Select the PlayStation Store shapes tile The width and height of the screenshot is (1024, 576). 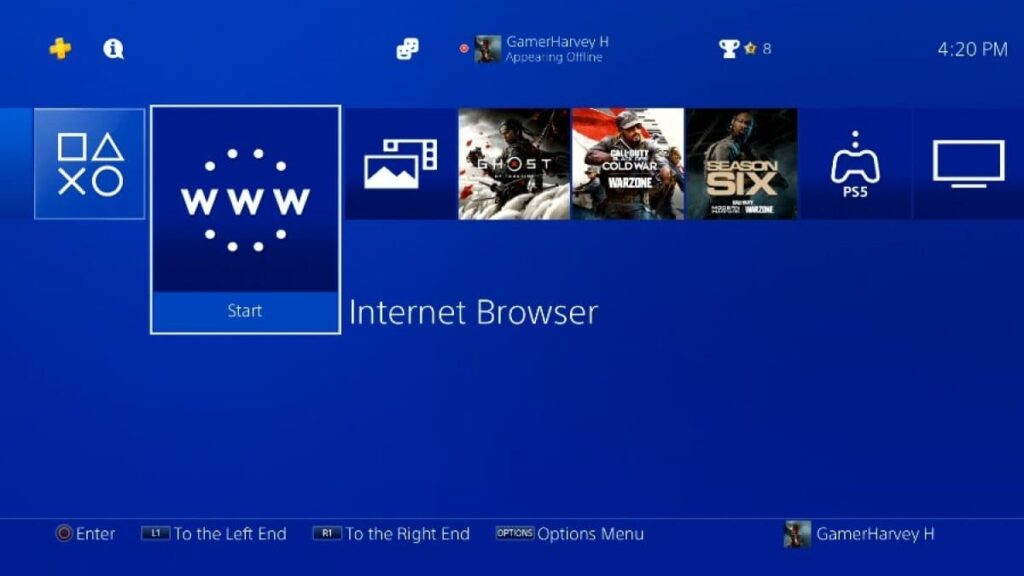pyautogui.click(x=89, y=164)
